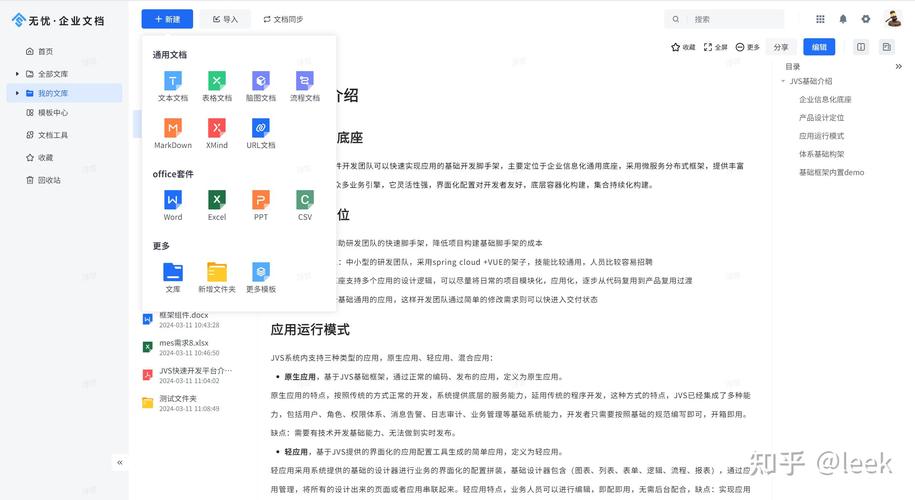Expand the 全部文库 tree arrow

(17, 74)
